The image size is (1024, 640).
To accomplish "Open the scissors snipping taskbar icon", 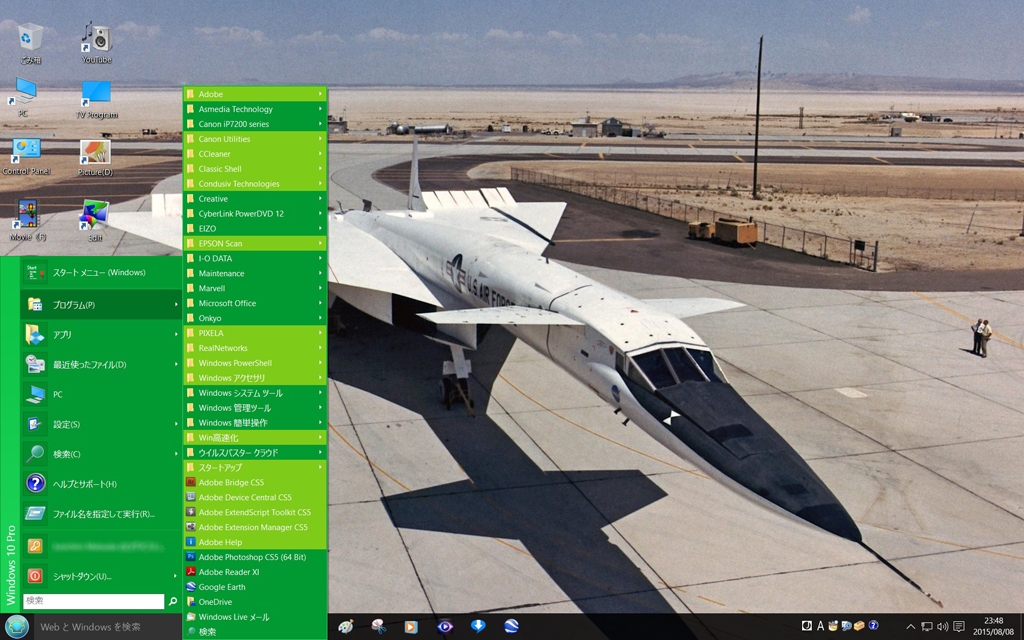I will click(x=378, y=627).
